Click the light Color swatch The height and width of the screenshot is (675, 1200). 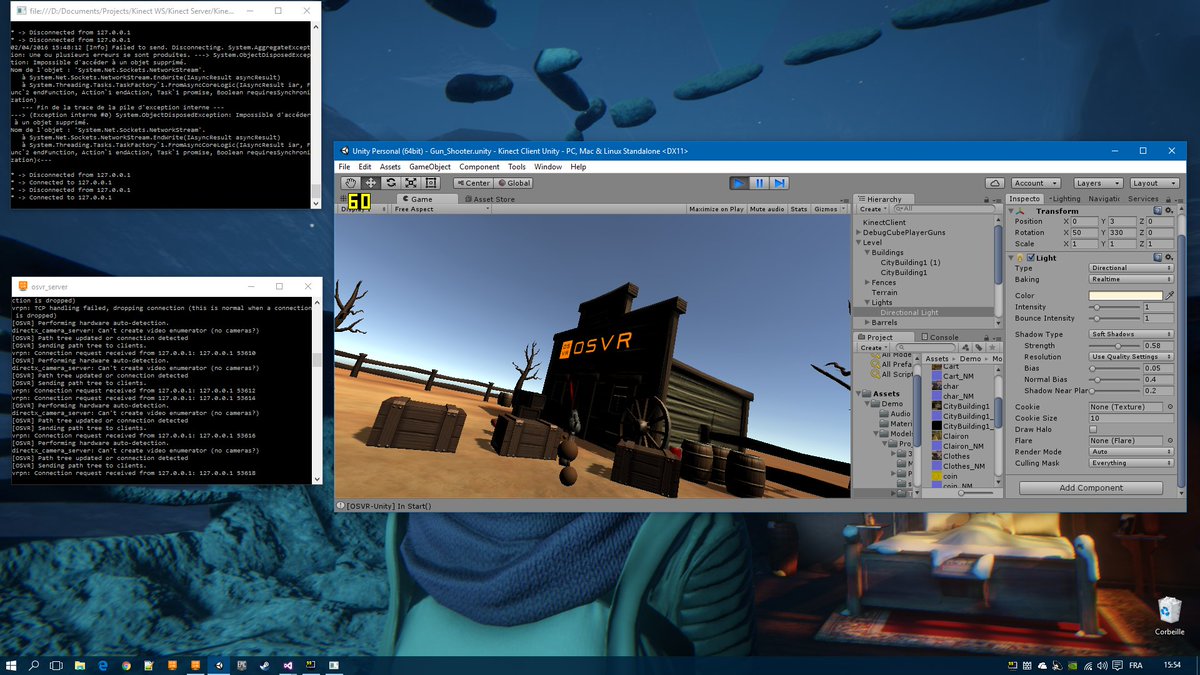pyautogui.click(x=1125, y=296)
